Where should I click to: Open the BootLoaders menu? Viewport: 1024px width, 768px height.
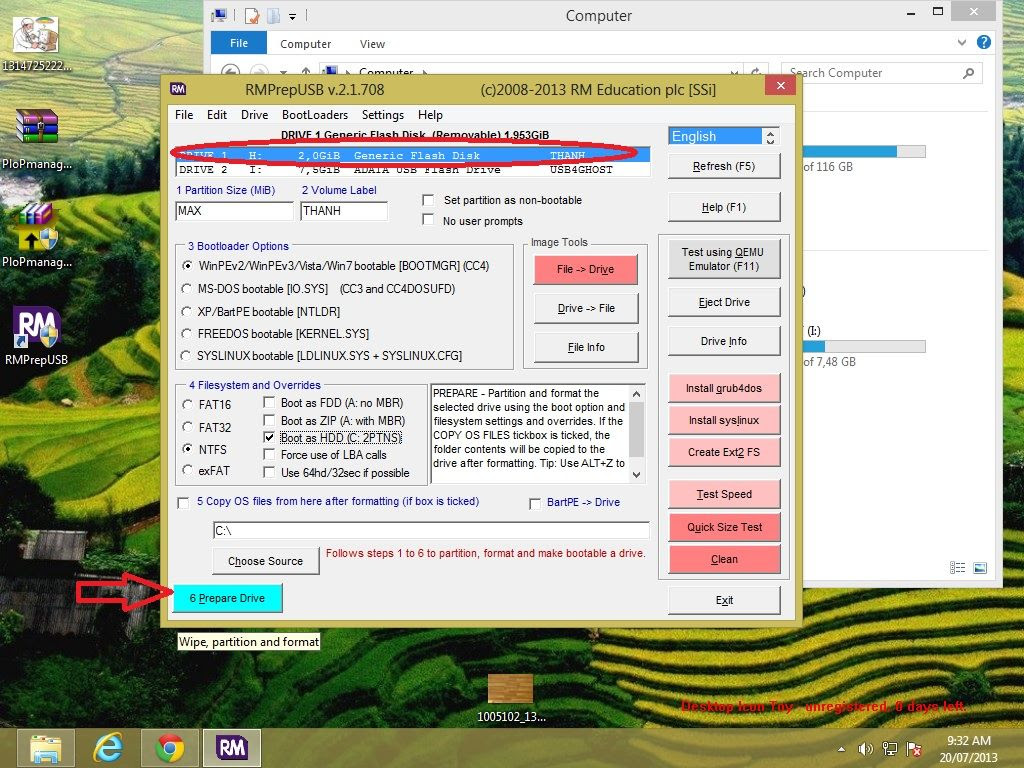[x=315, y=115]
